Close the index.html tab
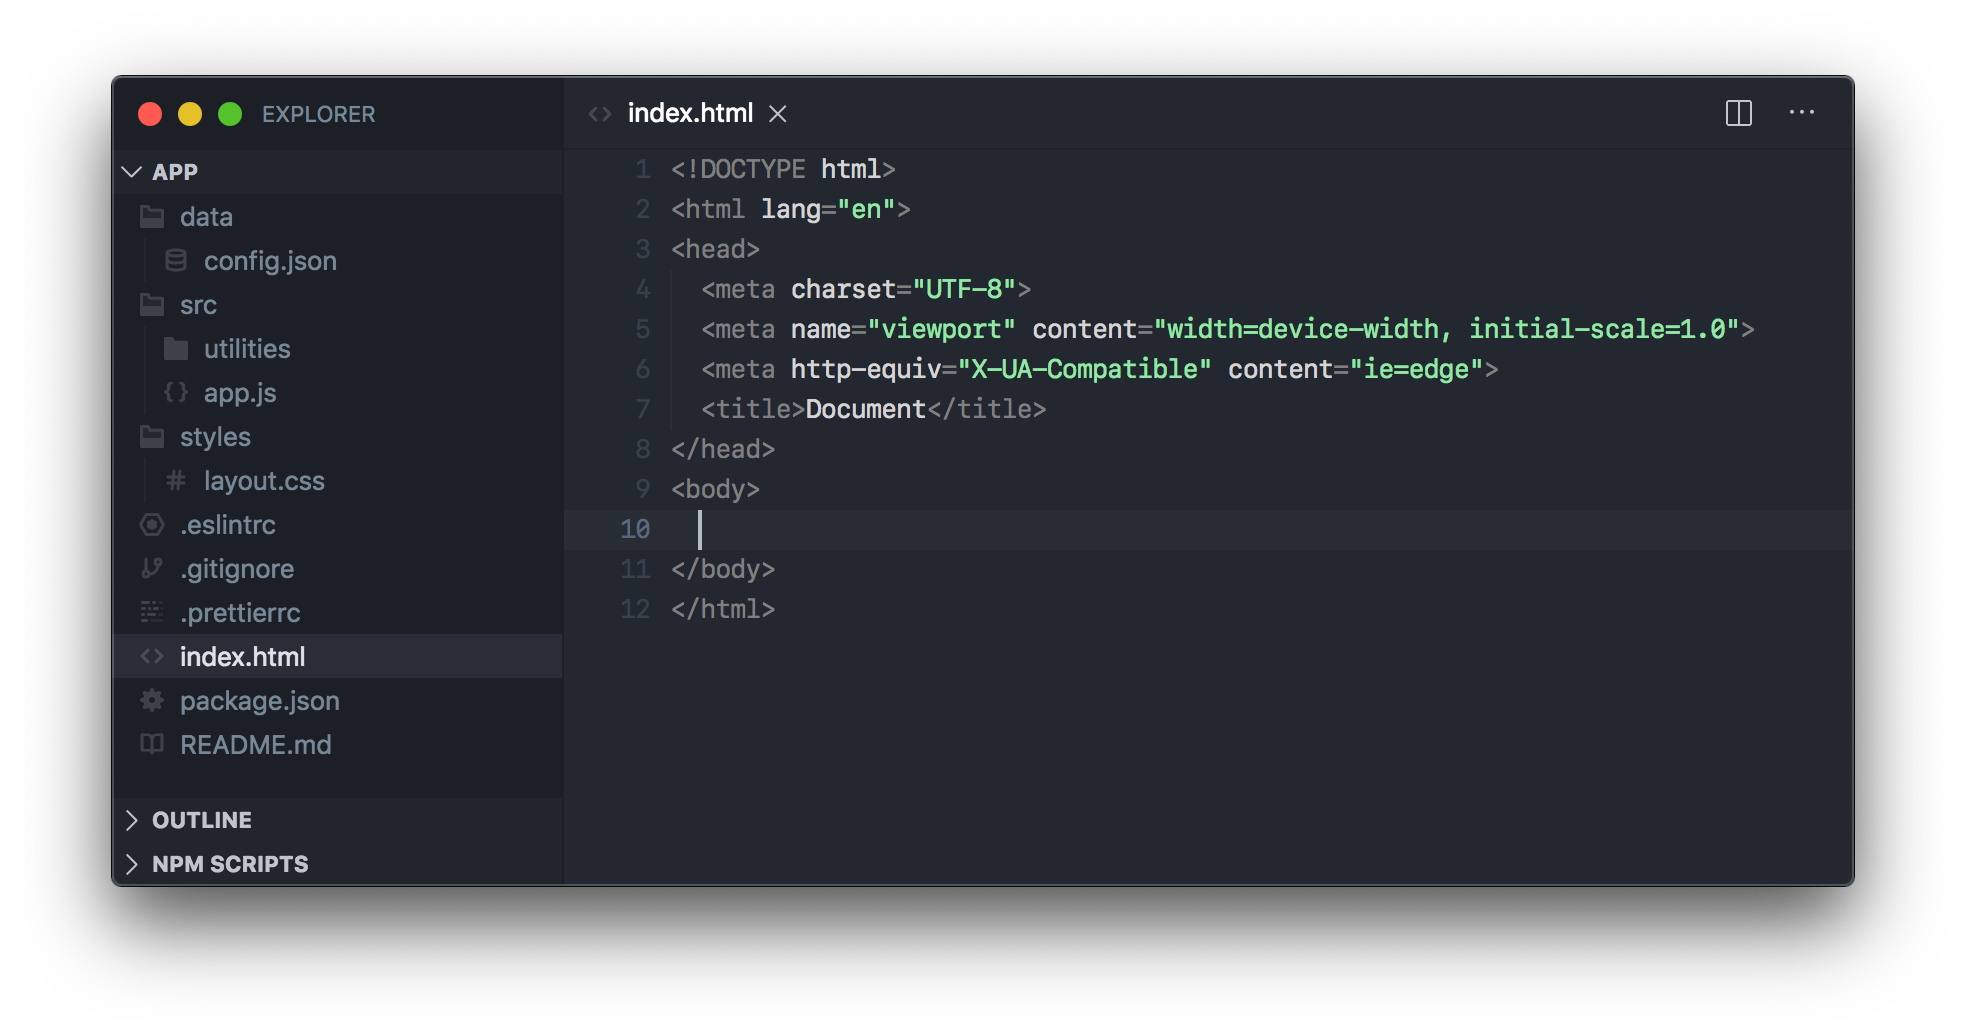This screenshot has height=1034, width=1966. point(778,113)
